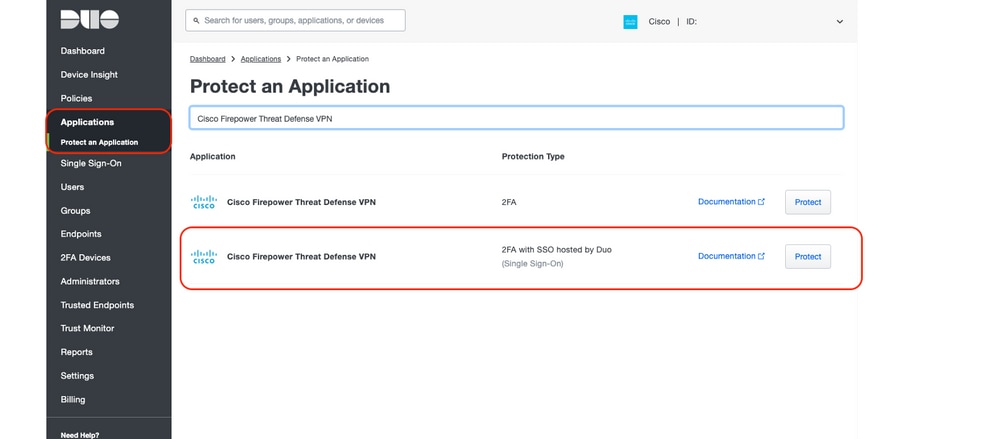The height and width of the screenshot is (439, 999).
Task: Open the Groups page
Action: [x=75, y=210]
